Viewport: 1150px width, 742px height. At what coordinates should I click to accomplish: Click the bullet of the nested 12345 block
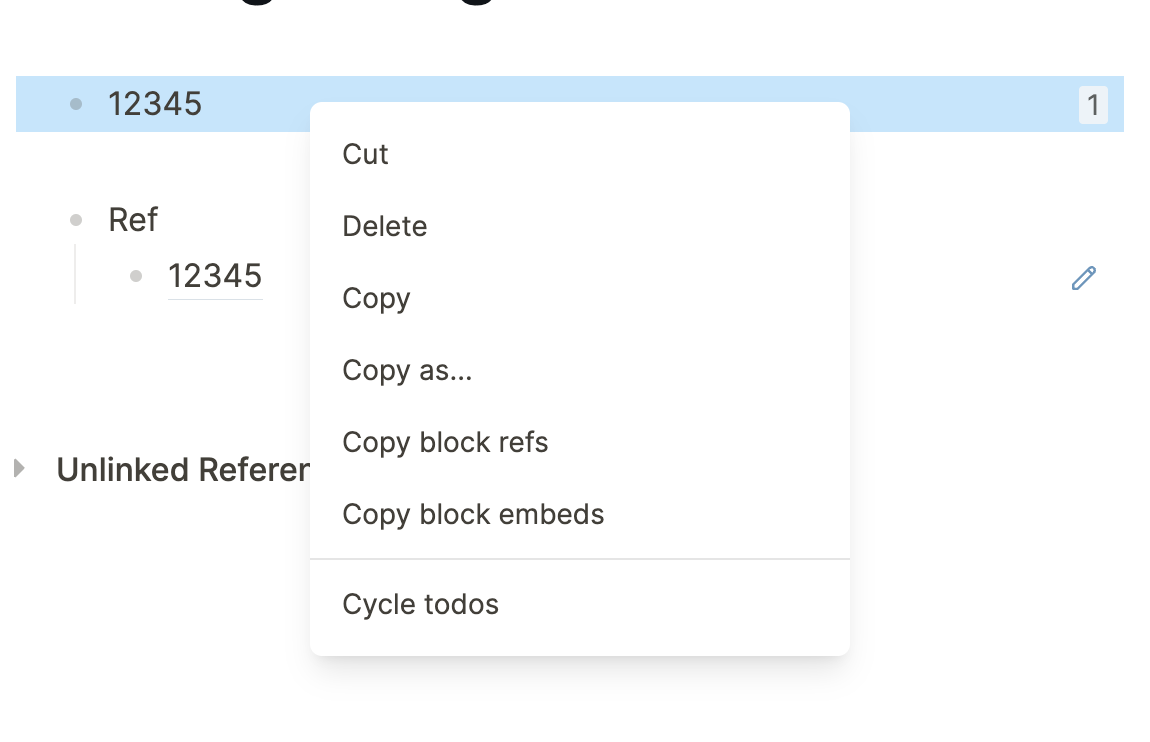[135, 277]
